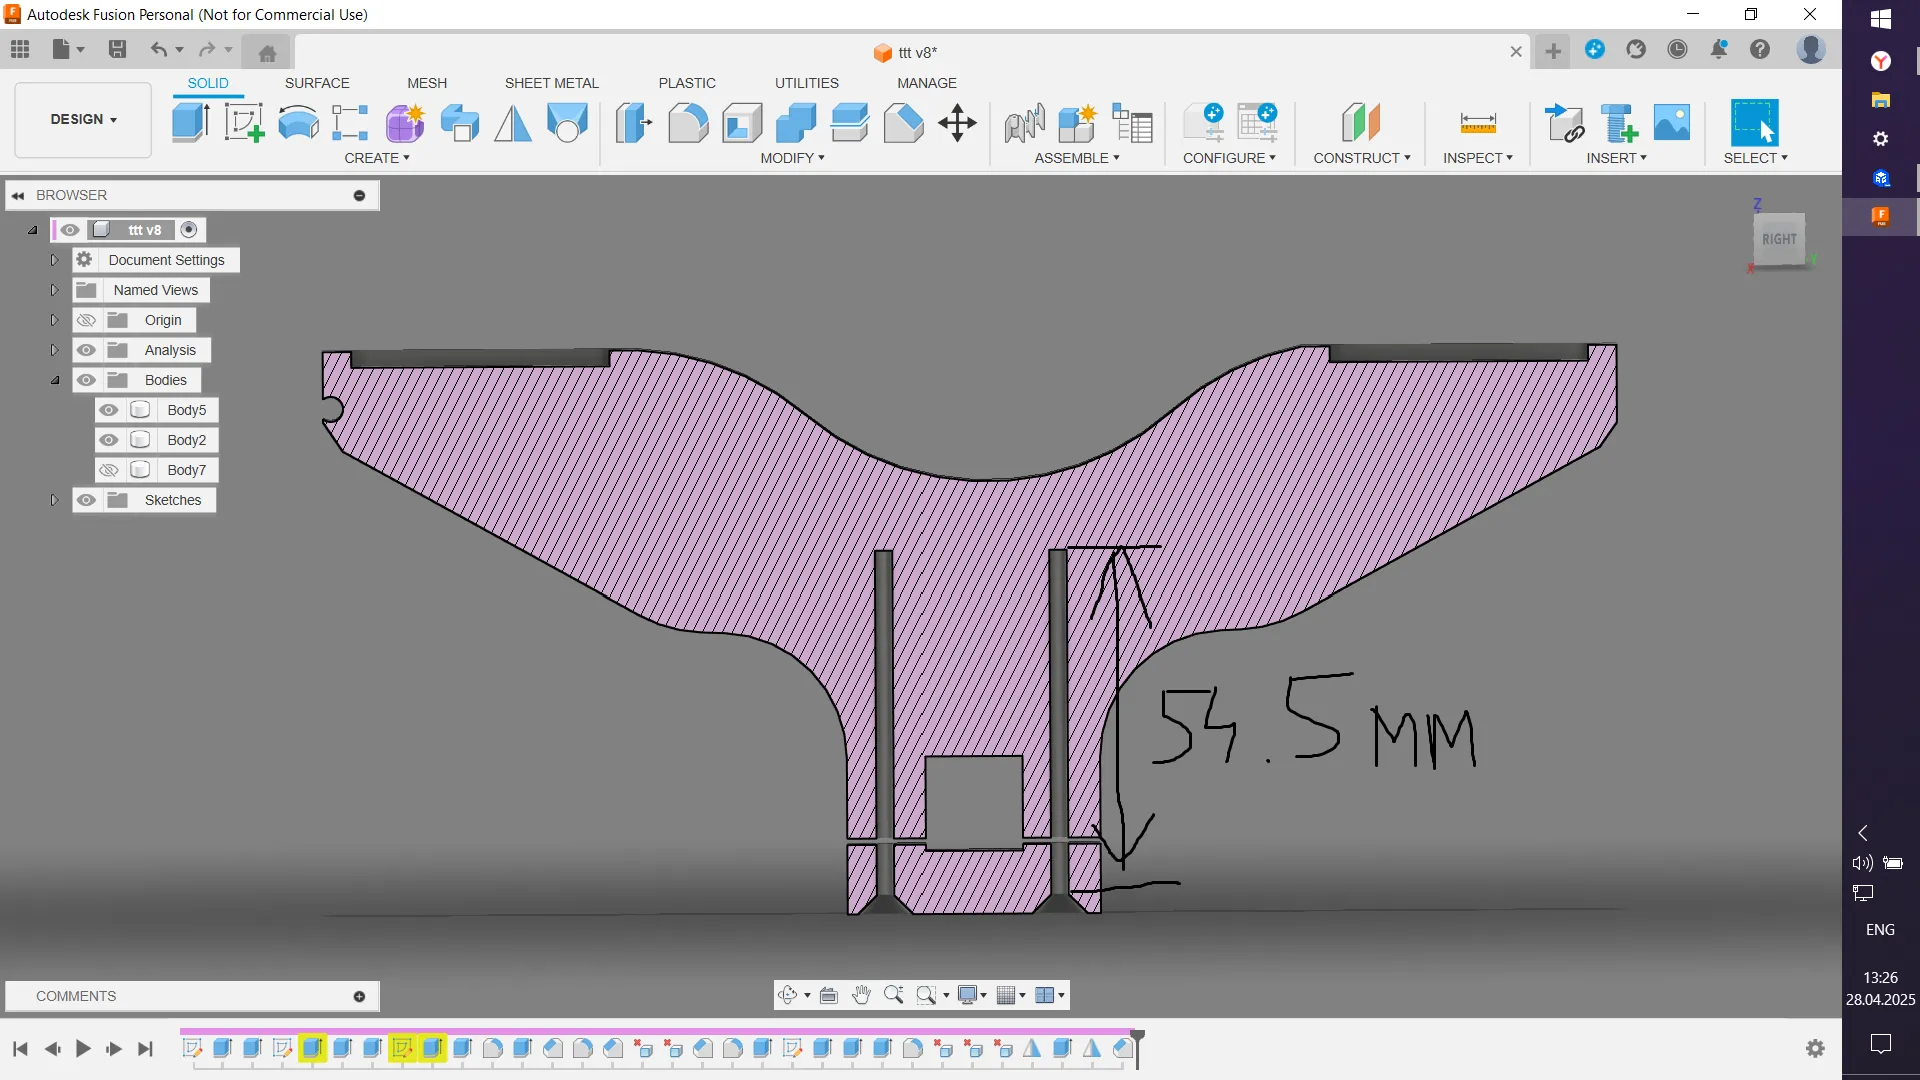Show Body7 by toggling its visibility
Screen dimensions: 1920x1080
(x=109, y=470)
